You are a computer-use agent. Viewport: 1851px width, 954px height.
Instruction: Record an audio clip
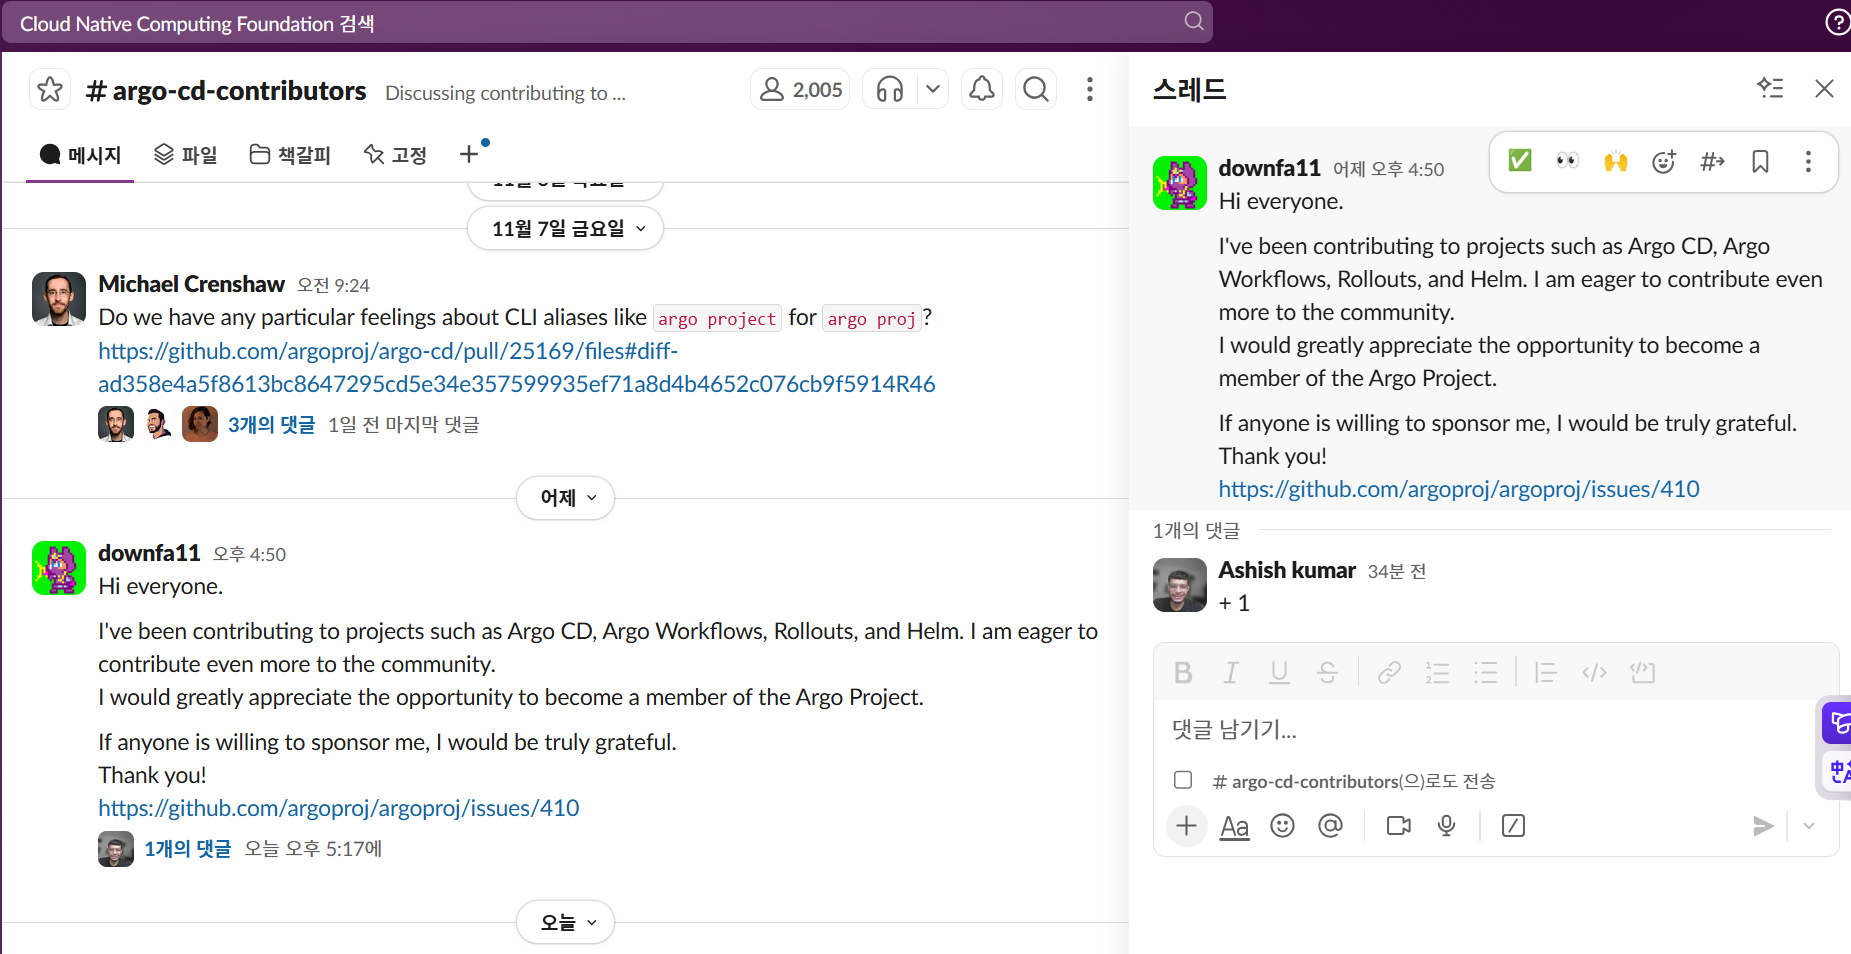[x=1446, y=826]
